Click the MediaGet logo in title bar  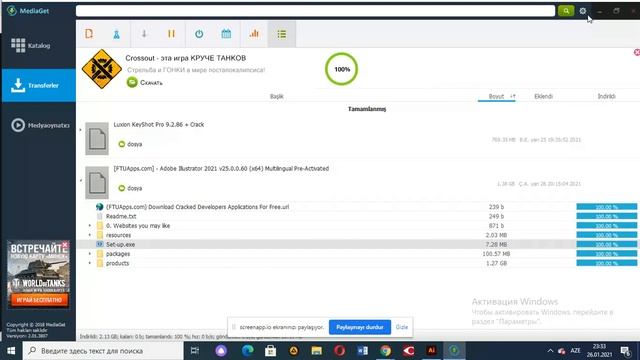(12, 11)
